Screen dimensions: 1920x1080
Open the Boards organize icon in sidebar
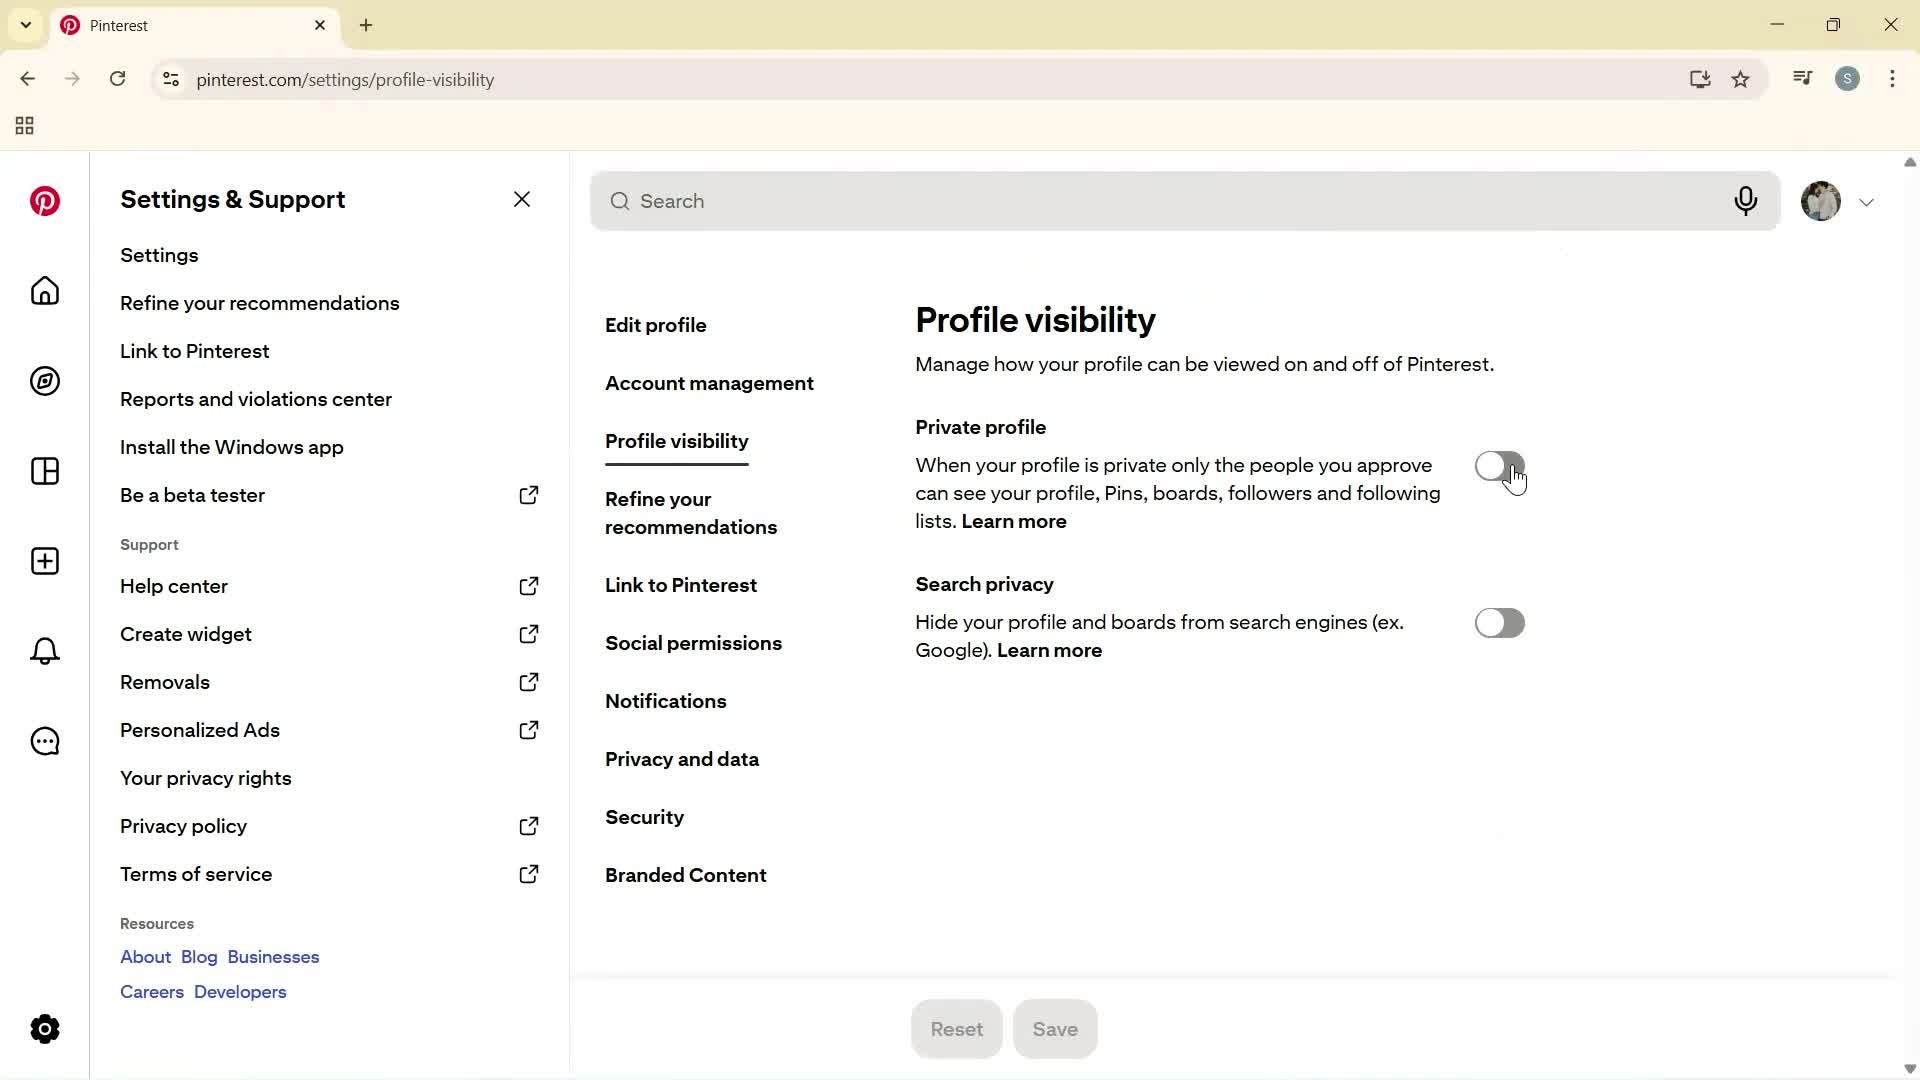pyautogui.click(x=44, y=471)
